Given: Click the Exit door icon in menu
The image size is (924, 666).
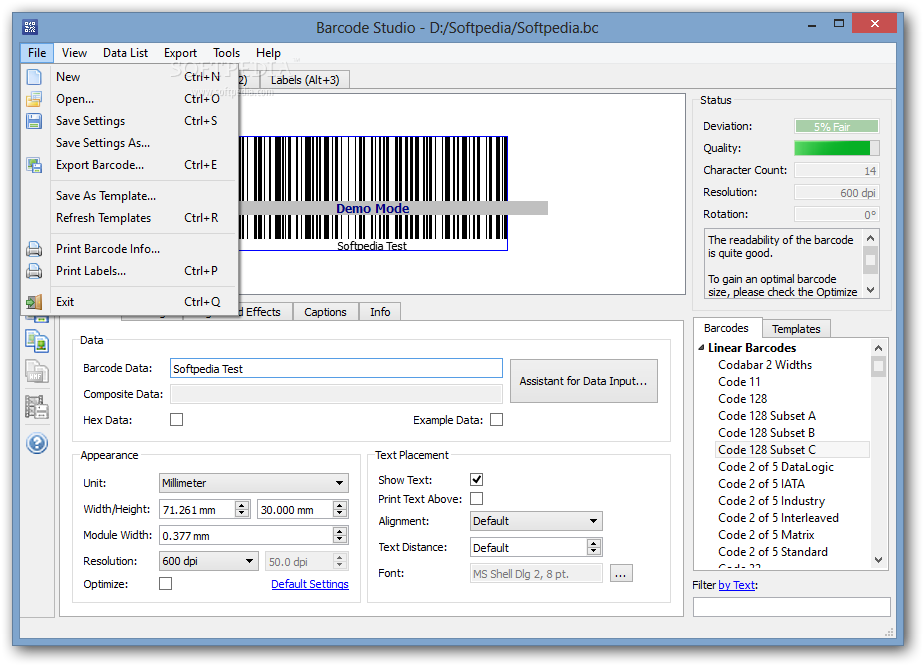Looking at the screenshot, I should [34, 302].
